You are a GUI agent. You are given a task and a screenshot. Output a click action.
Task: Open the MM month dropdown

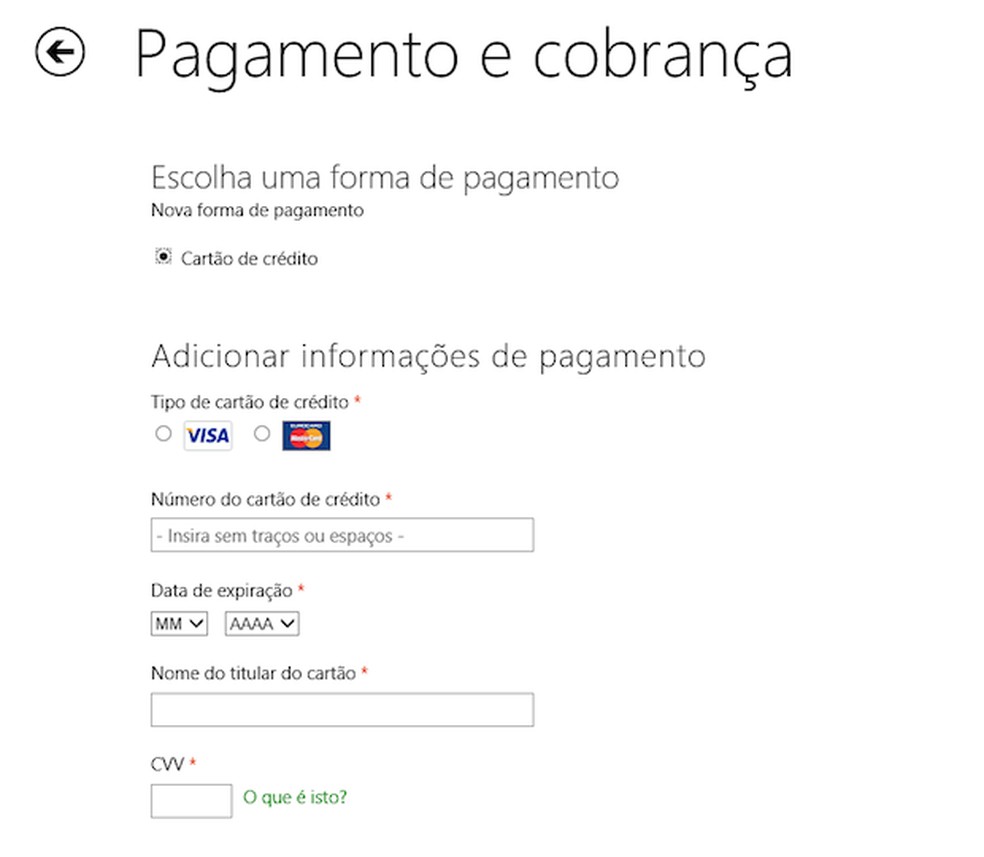[x=178, y=623]
